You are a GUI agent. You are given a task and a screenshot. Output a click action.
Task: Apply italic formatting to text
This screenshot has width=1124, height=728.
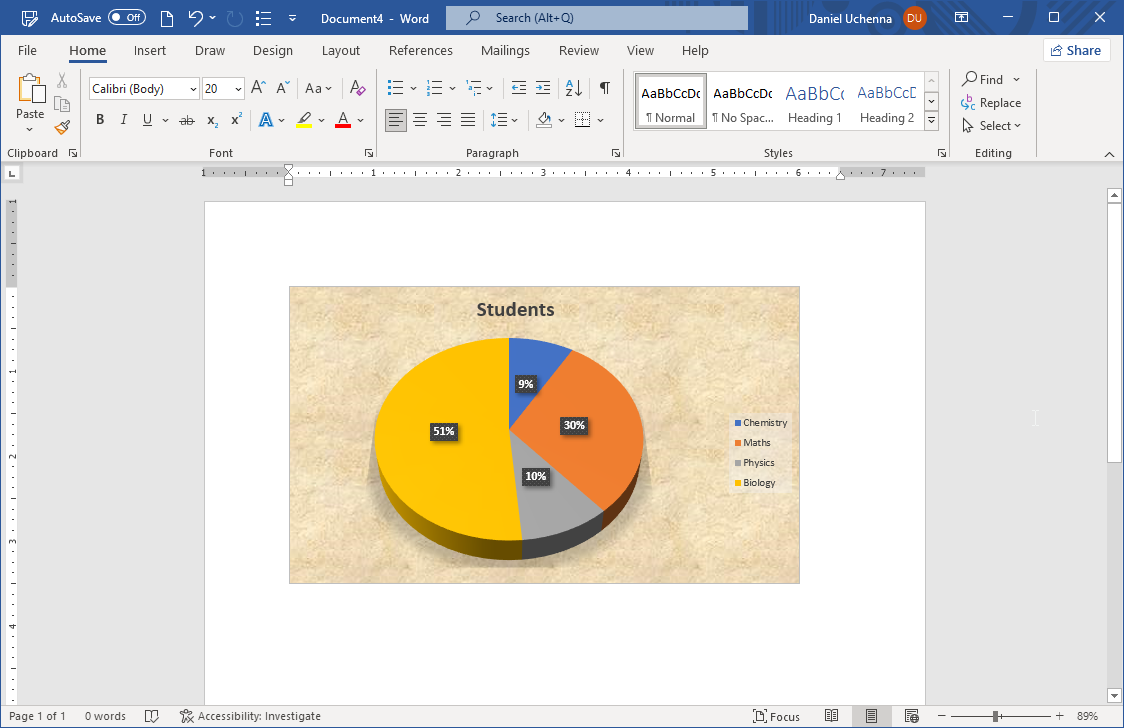point(123,119)
